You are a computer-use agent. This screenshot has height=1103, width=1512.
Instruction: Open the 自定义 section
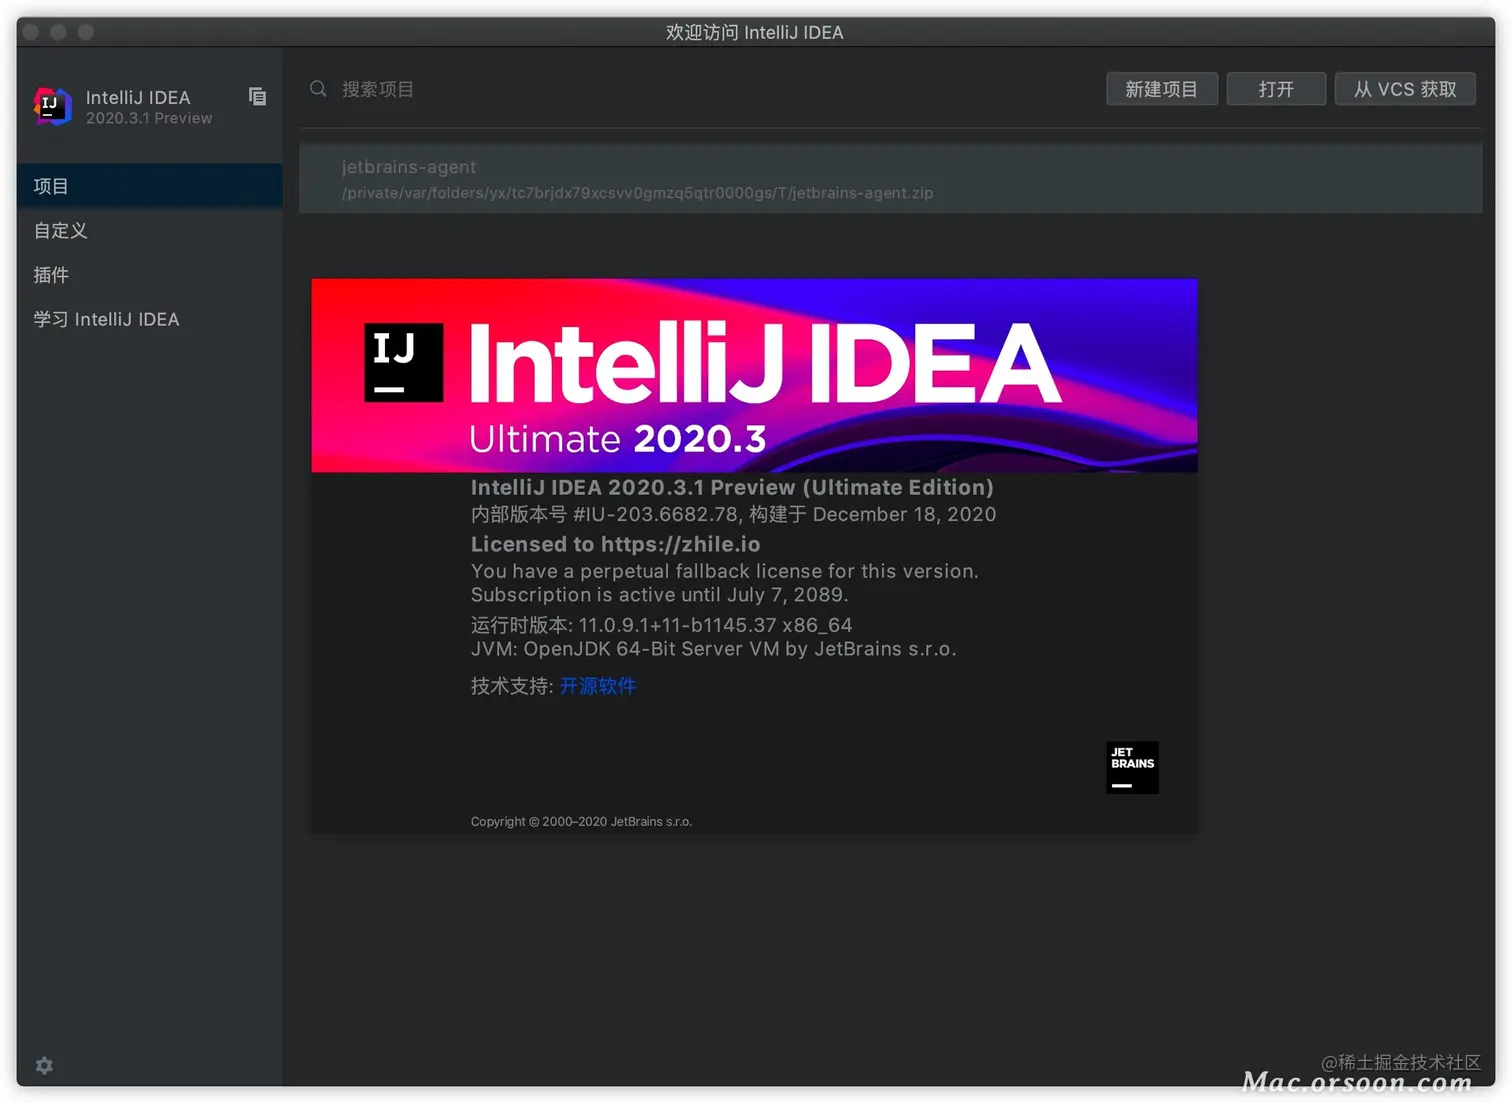click(150, 230)
